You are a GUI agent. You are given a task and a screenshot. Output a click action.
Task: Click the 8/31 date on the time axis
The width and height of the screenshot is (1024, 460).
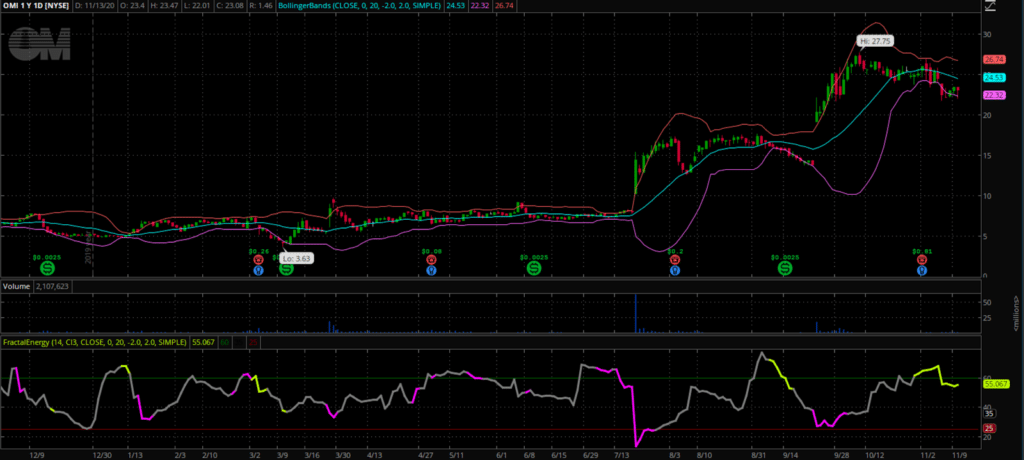tap(758, 454)
